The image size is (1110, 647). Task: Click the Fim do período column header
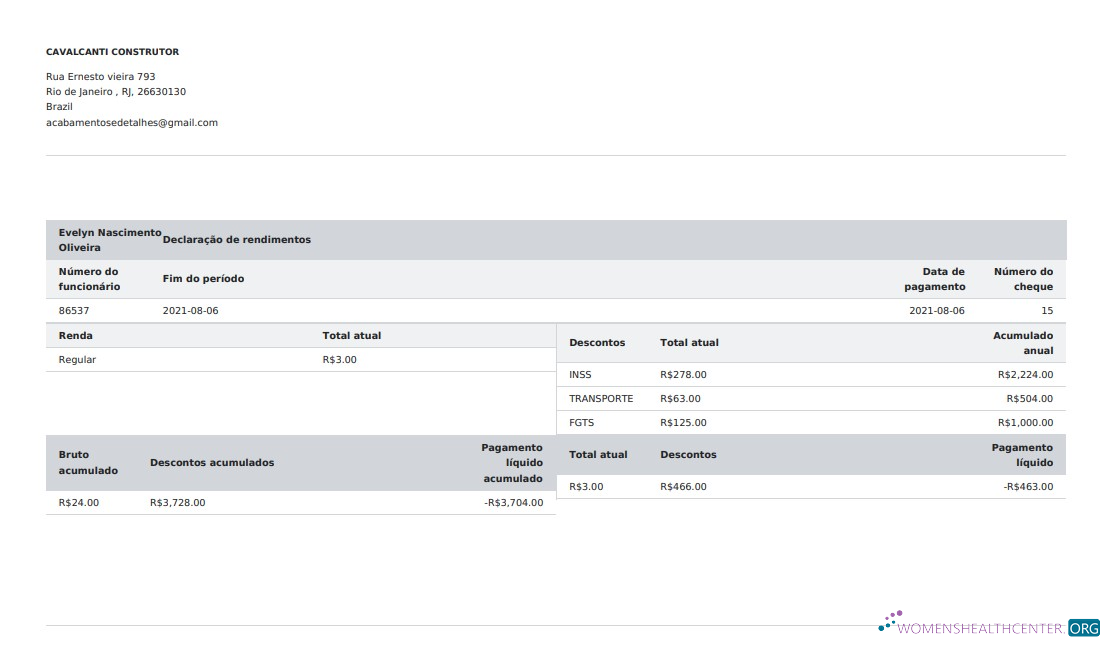click(203, 279)
